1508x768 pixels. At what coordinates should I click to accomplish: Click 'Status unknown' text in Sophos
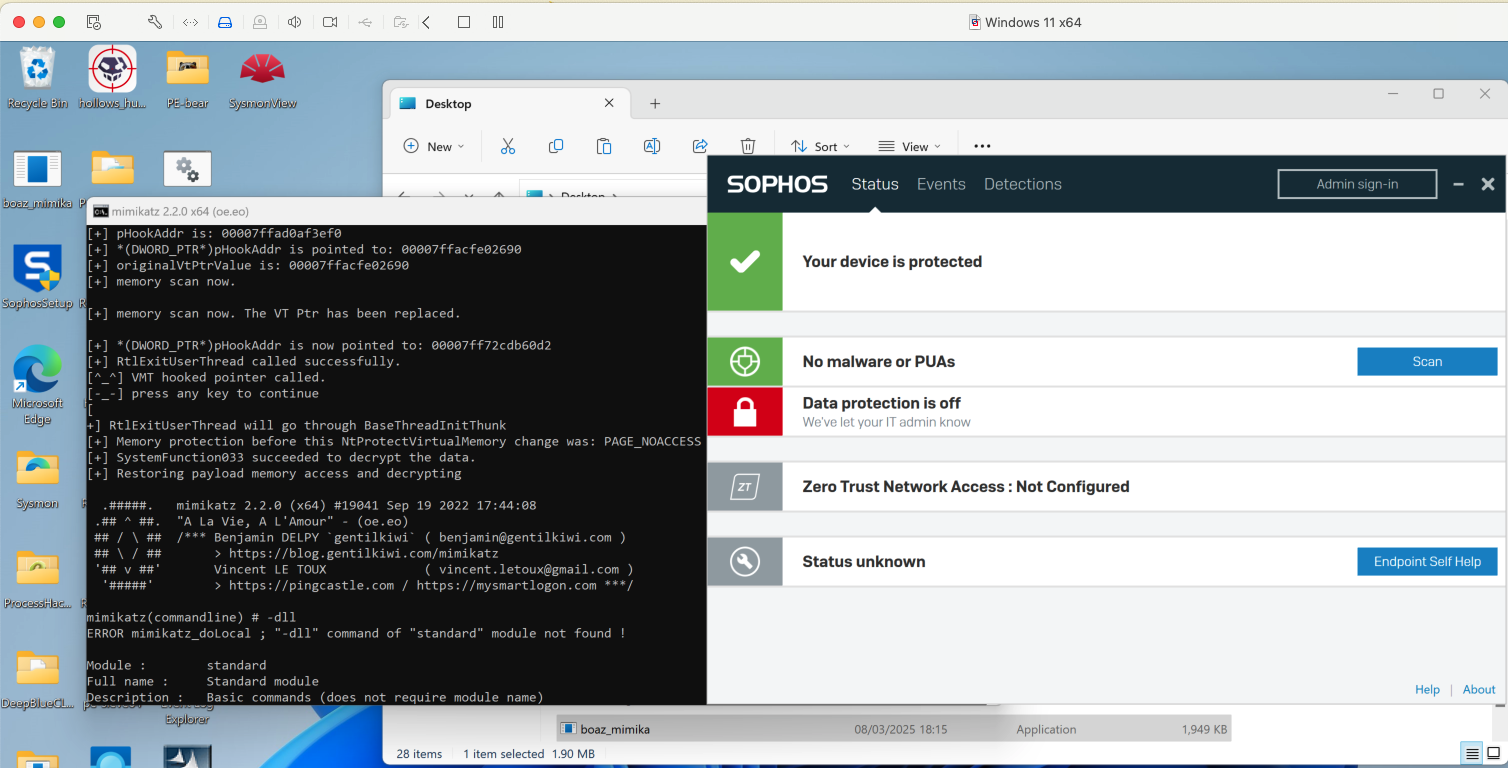[864, 561]
